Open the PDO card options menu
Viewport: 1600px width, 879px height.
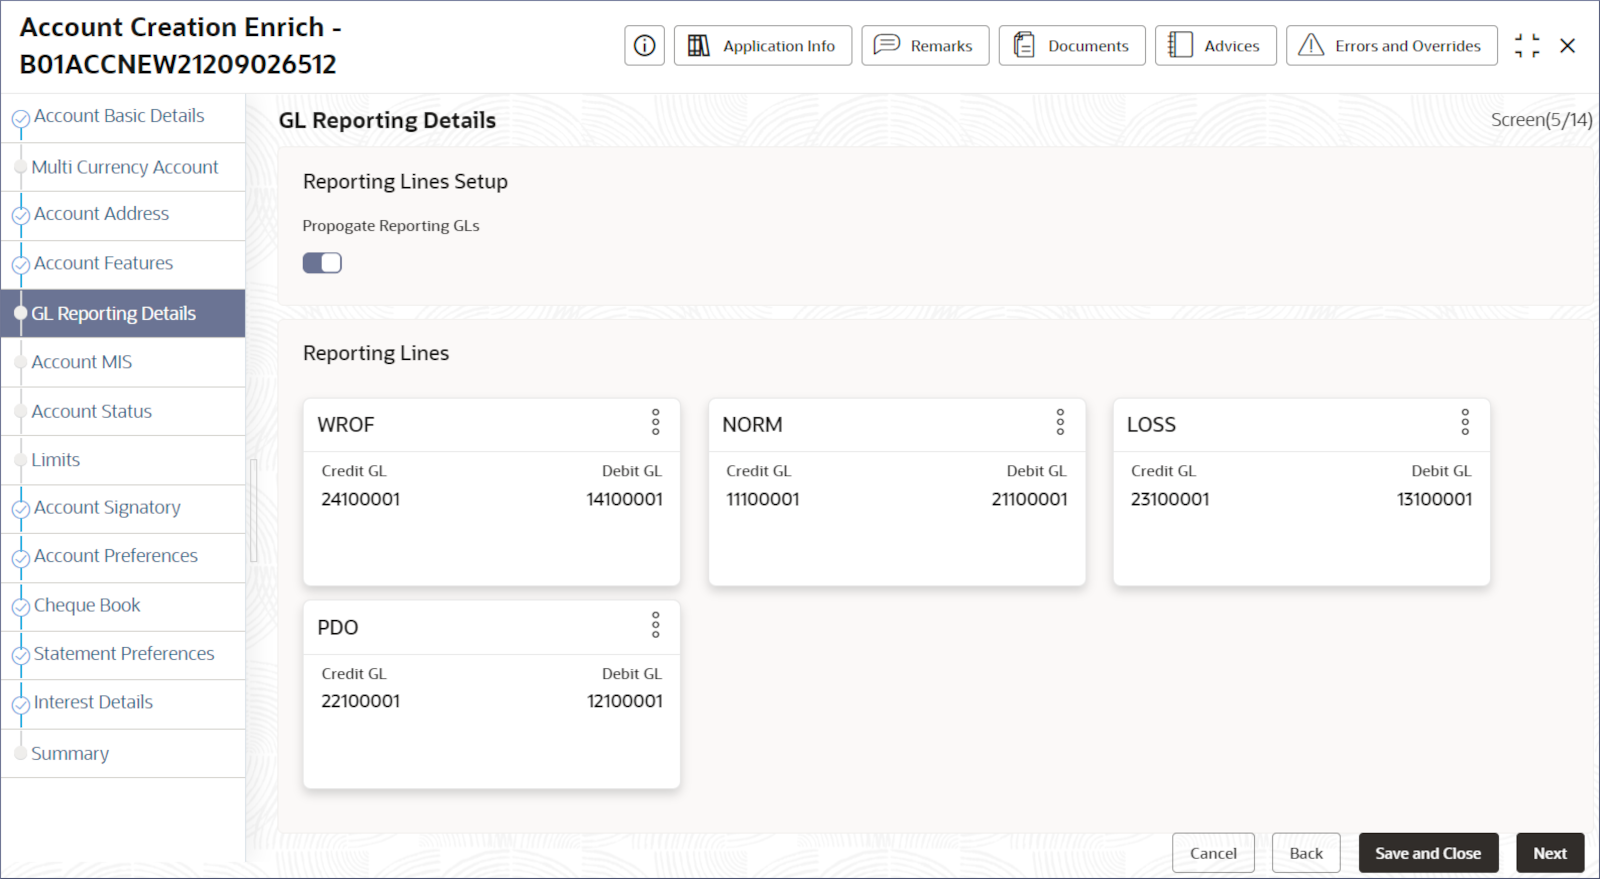tap(656, 625)
